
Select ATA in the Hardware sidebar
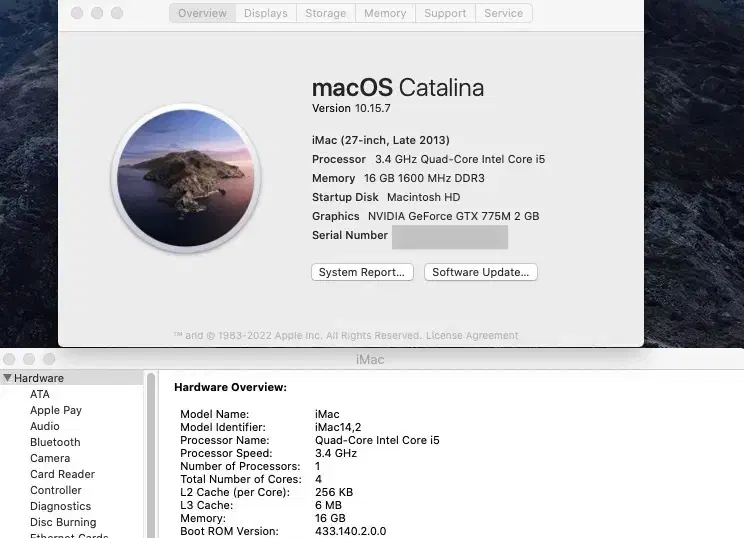[x=40, y=394]
